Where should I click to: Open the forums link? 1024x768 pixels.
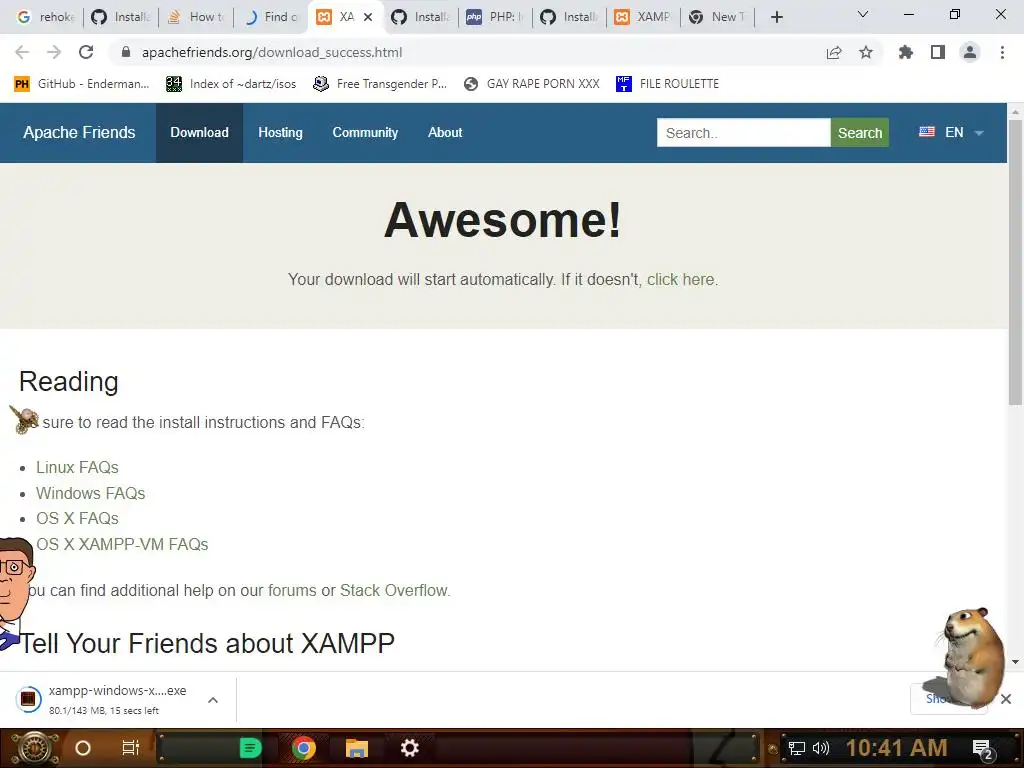point(292,590)
